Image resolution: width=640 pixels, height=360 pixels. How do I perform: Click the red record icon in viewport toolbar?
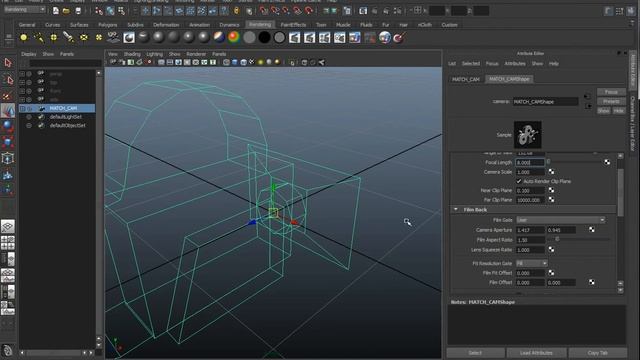coord(149,62)
